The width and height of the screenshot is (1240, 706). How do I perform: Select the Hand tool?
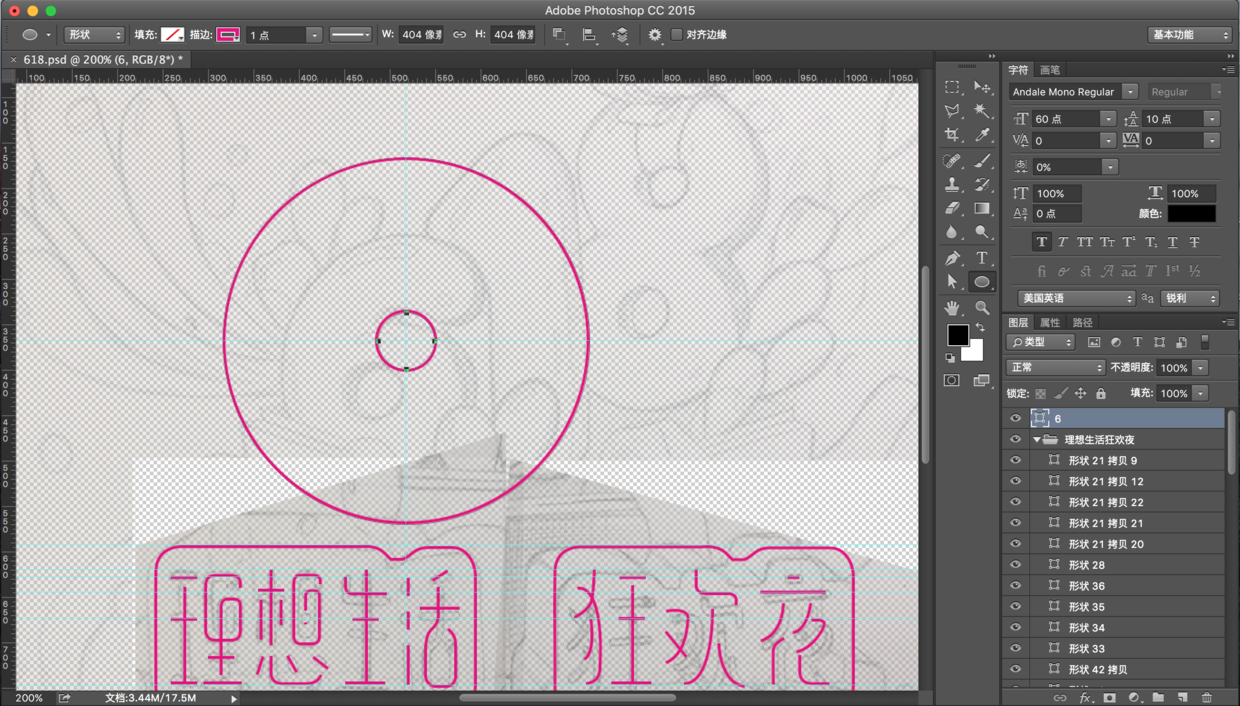click(x=952, y=308)
